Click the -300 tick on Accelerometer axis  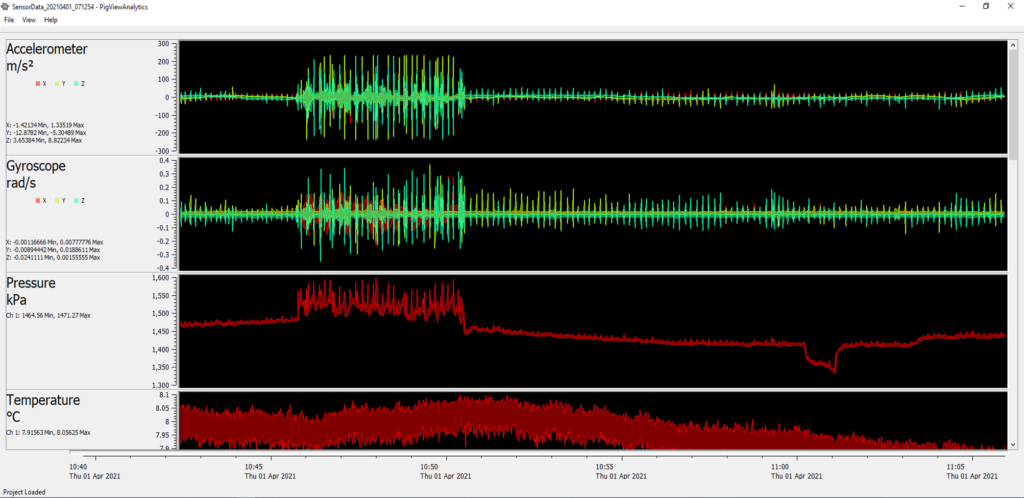162,151
